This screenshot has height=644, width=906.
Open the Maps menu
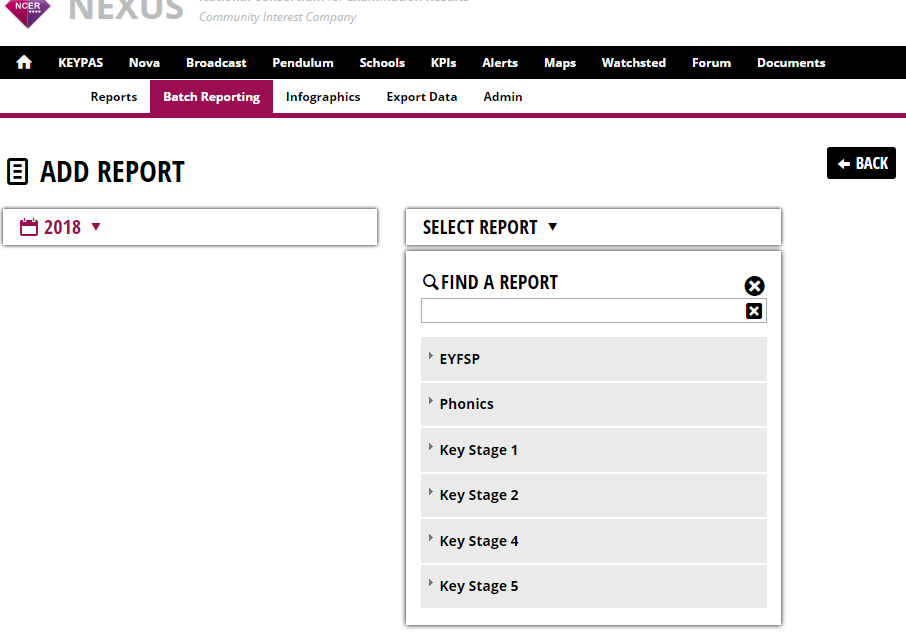point(560,62)
